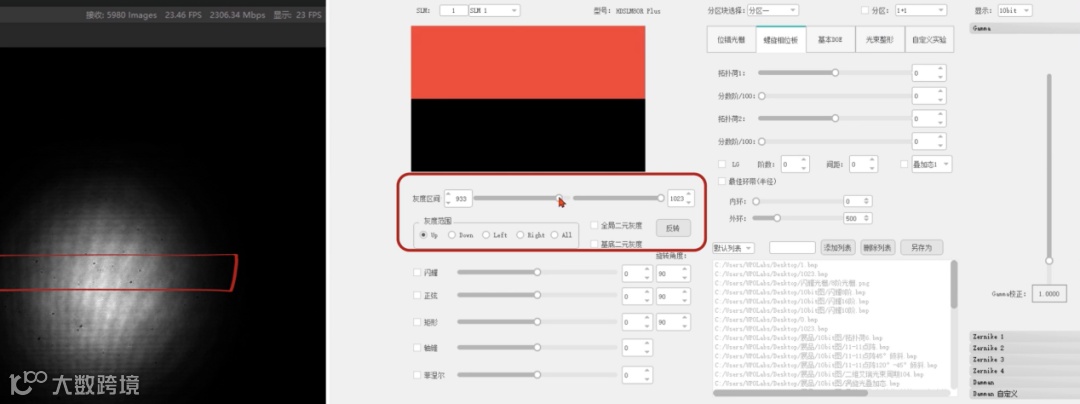Image resolution: width=1080 pixels, height=404 pixels.
Task: Expand the 叠加态1 dropdown
Action: 931,164
